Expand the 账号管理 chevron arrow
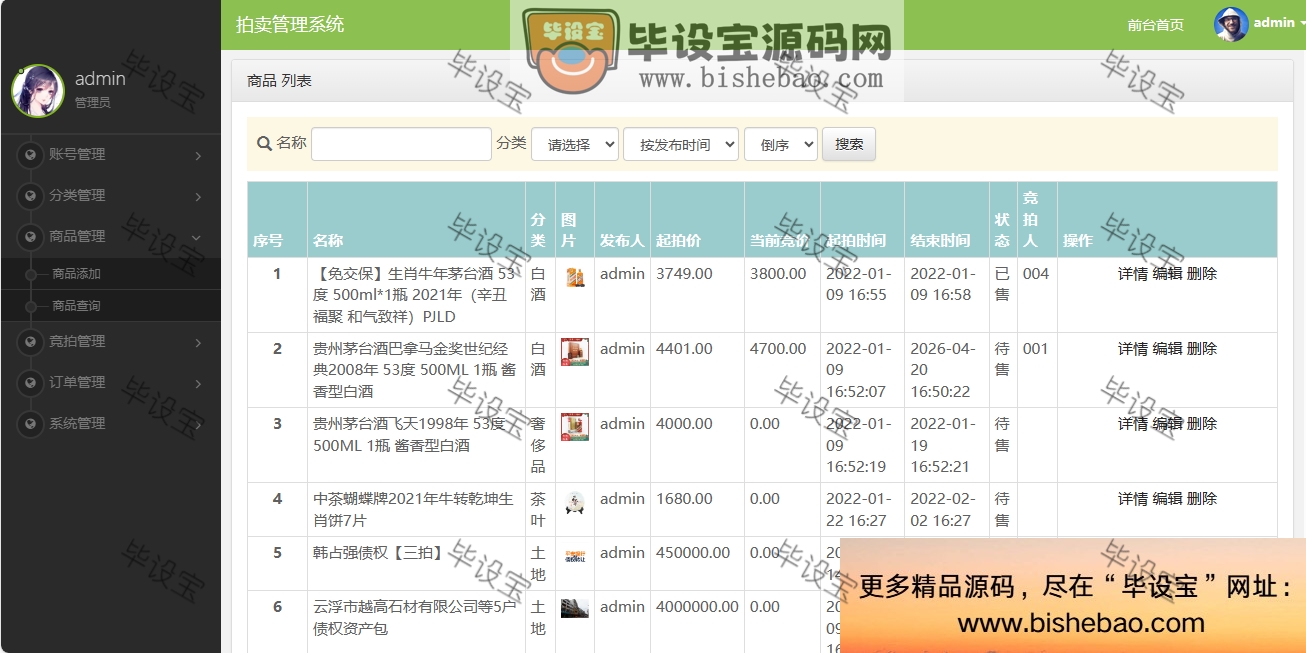 [198, 155]
